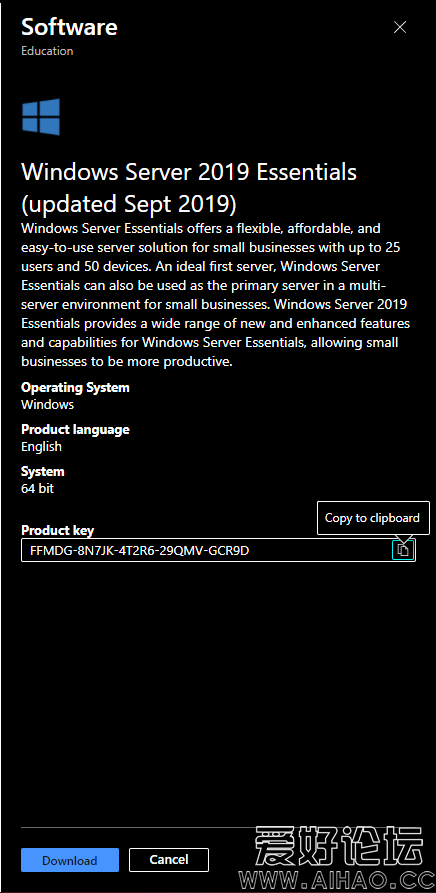This screenshot has height=893, width=436.
Task: Click the WWW.AIHAO.CC watermark text
Action: pyautogui.click(x=334, y=880)
